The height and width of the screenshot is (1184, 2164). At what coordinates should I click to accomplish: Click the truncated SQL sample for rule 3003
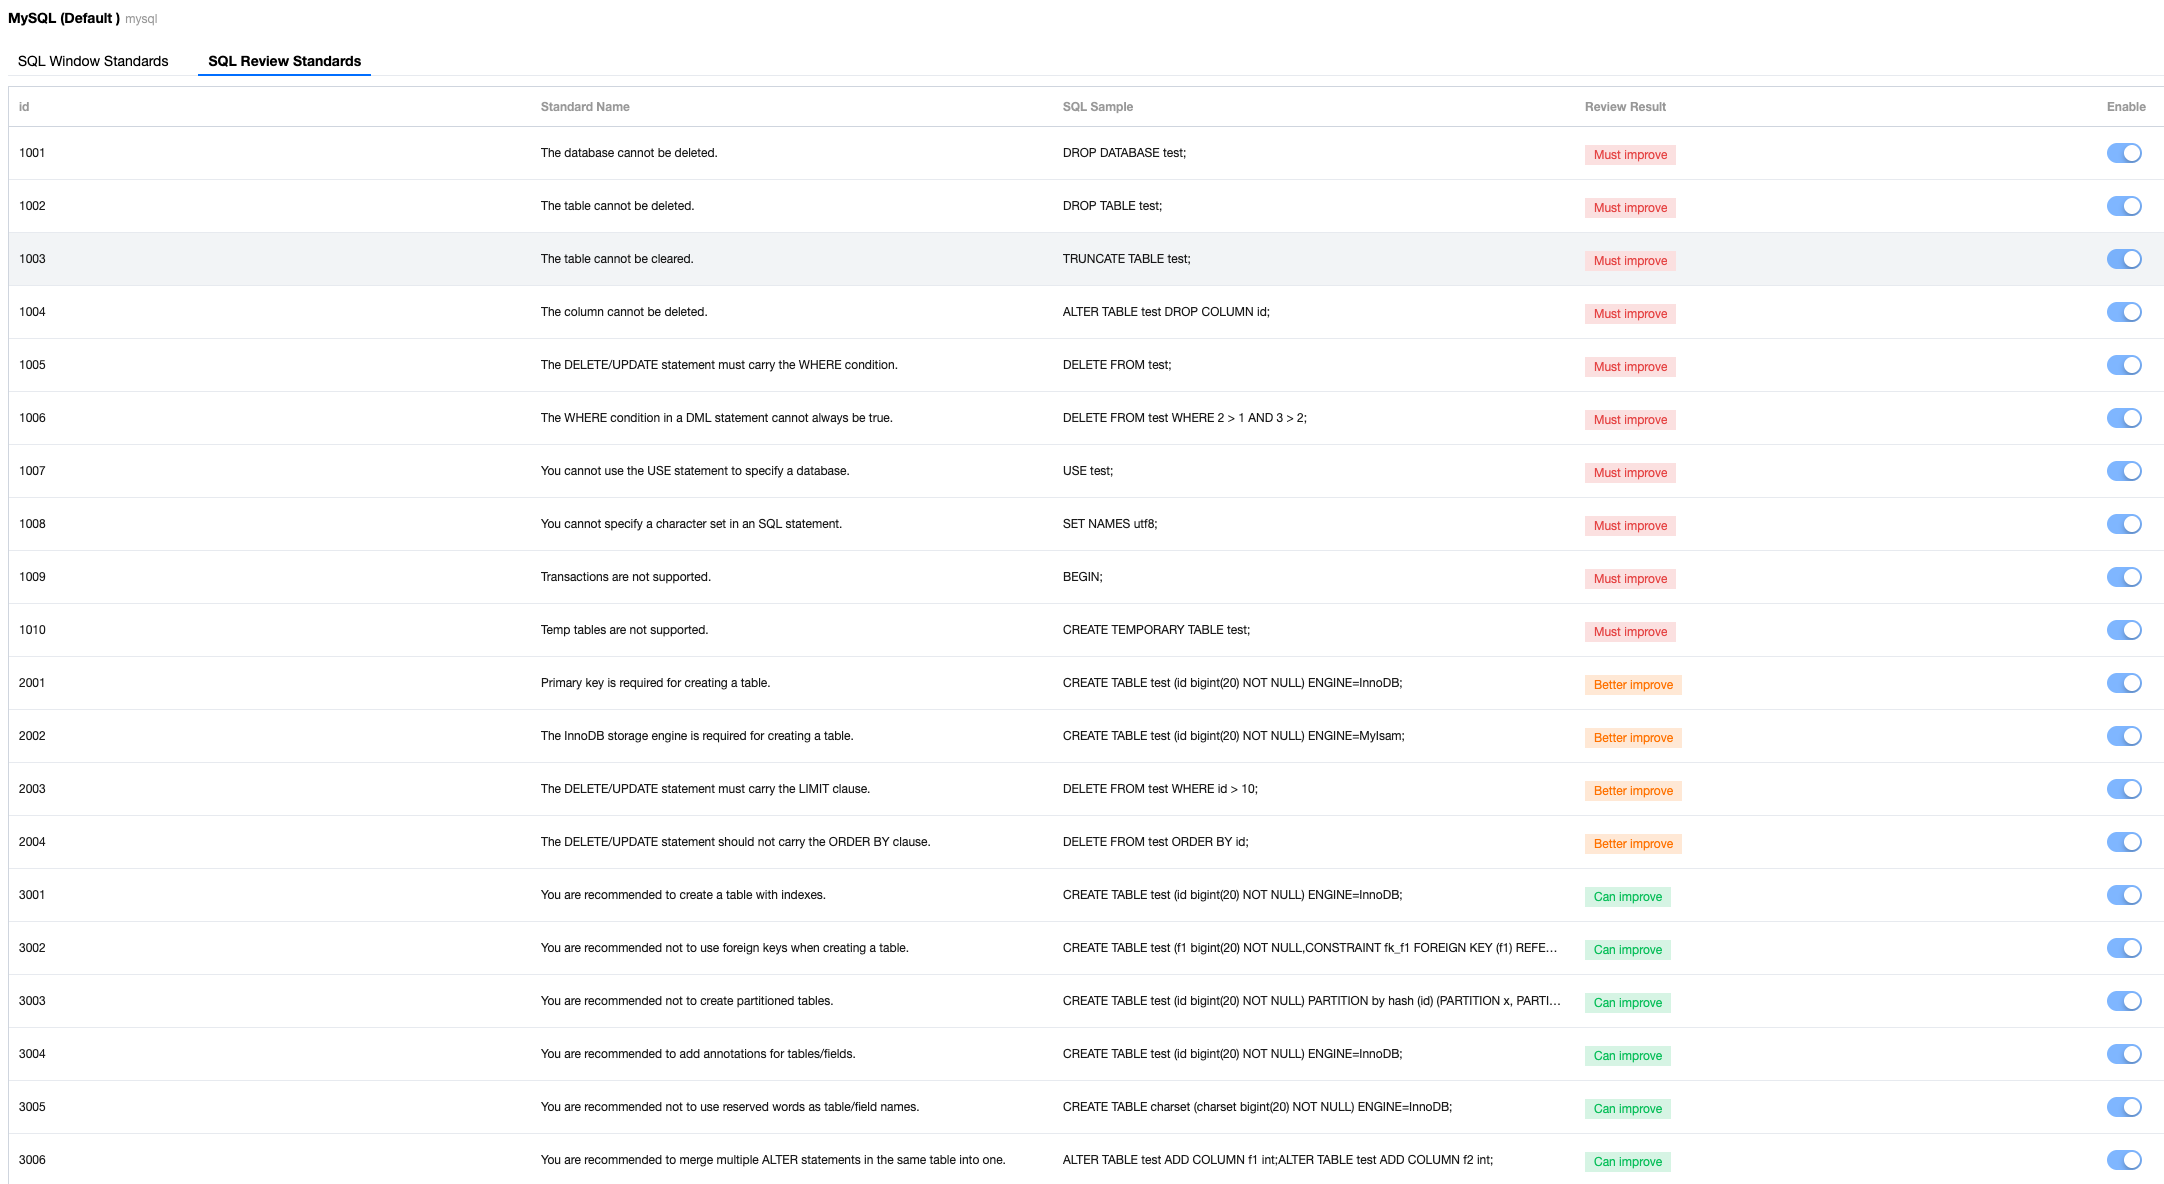(1310, 1001)
